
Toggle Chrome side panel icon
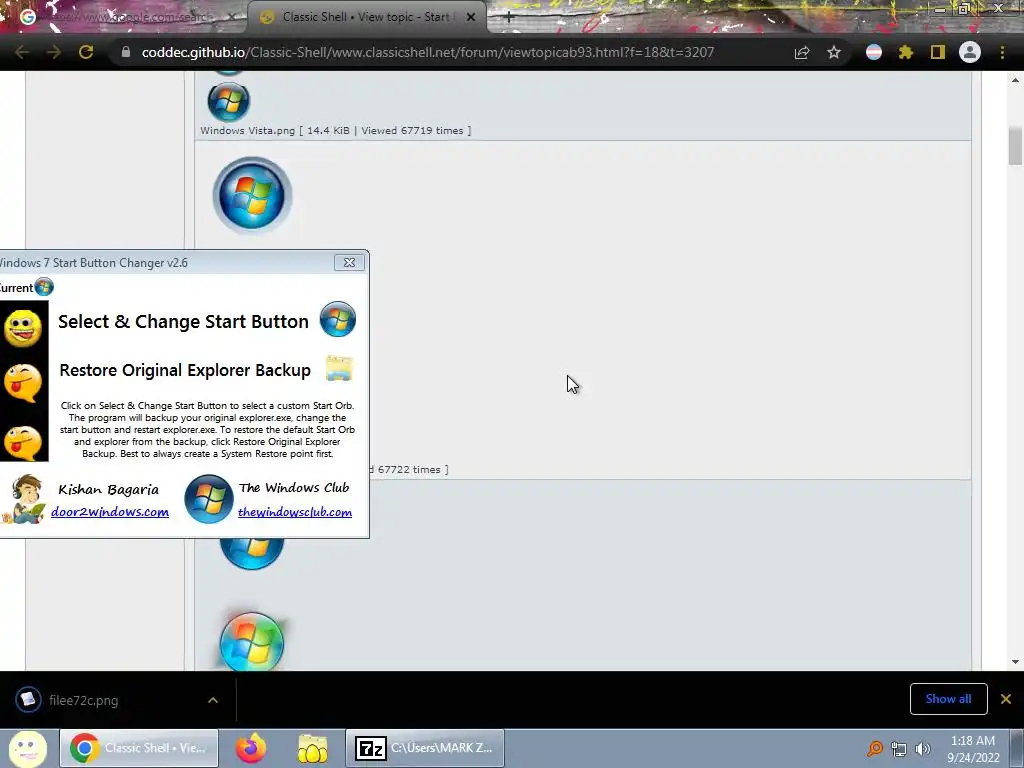pos(938,52)
